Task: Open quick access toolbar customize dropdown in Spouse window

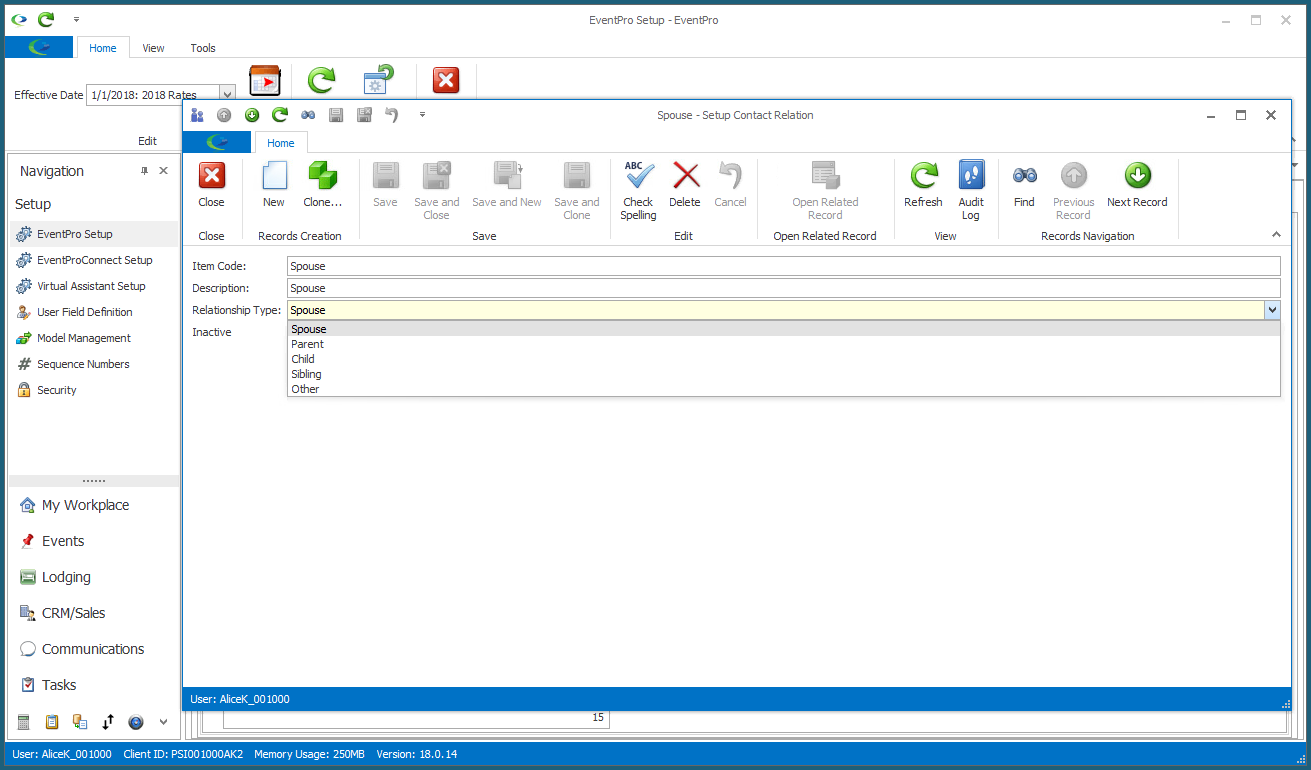Action: 422,115
